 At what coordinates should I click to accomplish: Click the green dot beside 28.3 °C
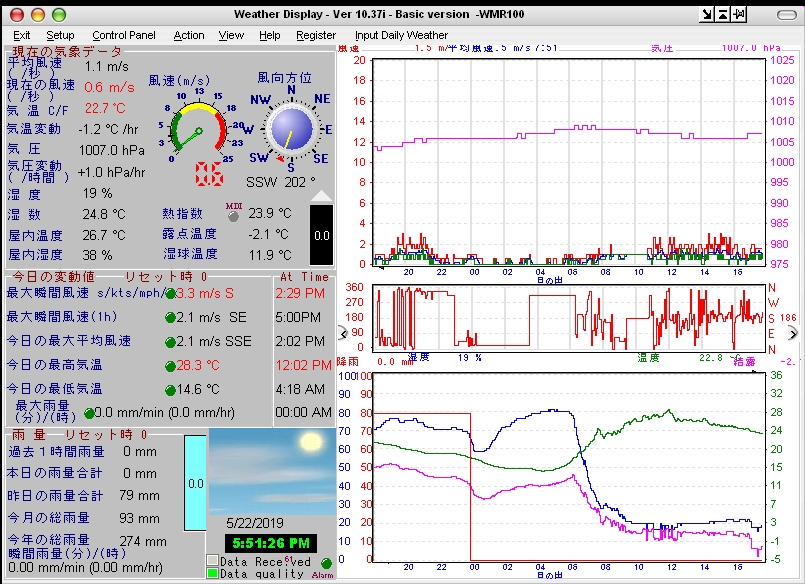170,366
